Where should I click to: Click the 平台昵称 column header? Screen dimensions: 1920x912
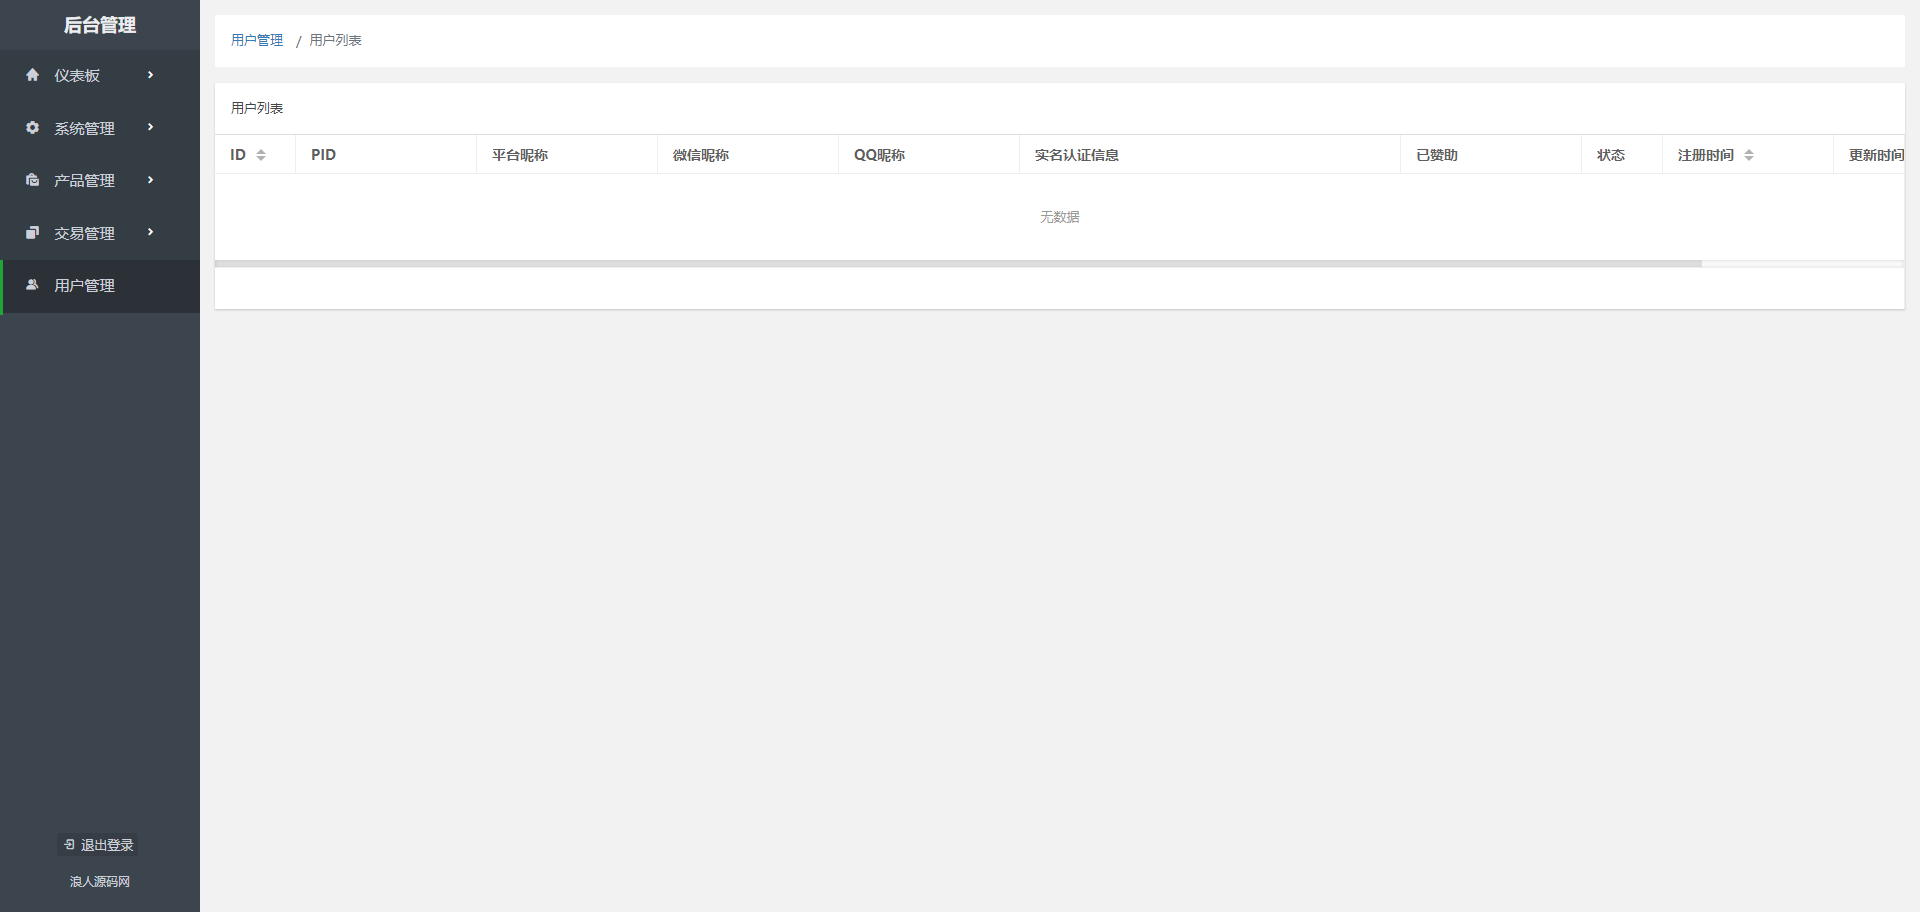click(x=520, y=155)
